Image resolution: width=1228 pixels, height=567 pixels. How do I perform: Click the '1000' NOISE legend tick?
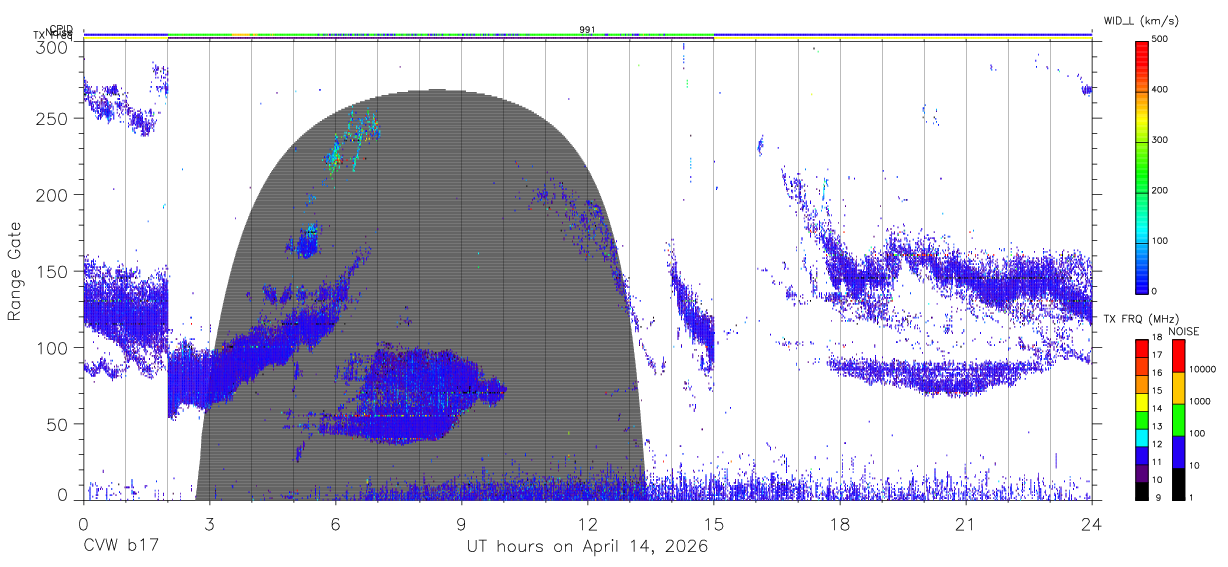click(x=1200, y=402)
